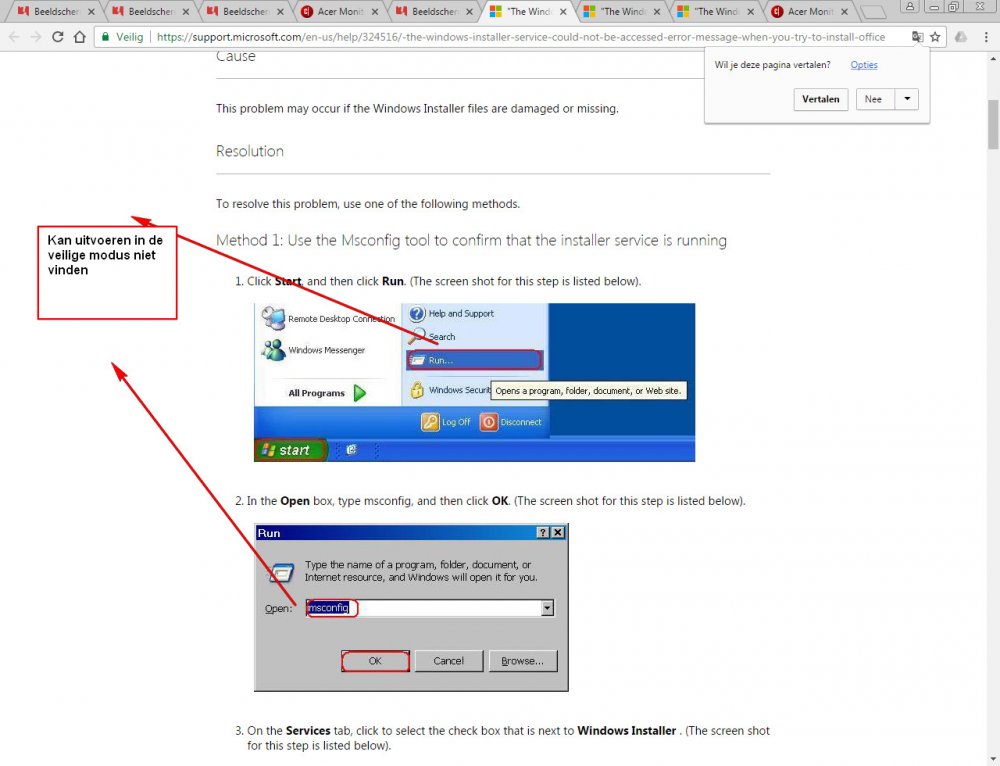Click the translate icon in address bar

click(x=917, y=37)
